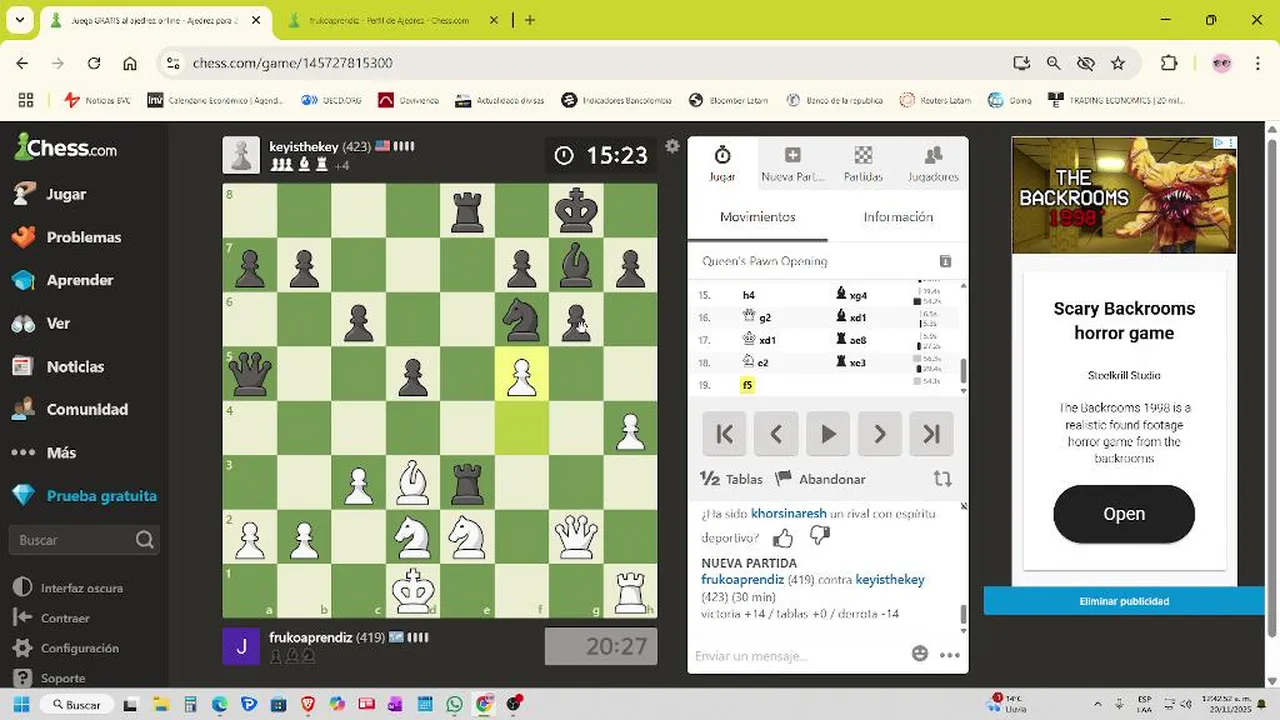Screen dimensions: 1280x720
Task: Open browser extensions puzzle icon
Action: coord(1169,63)
